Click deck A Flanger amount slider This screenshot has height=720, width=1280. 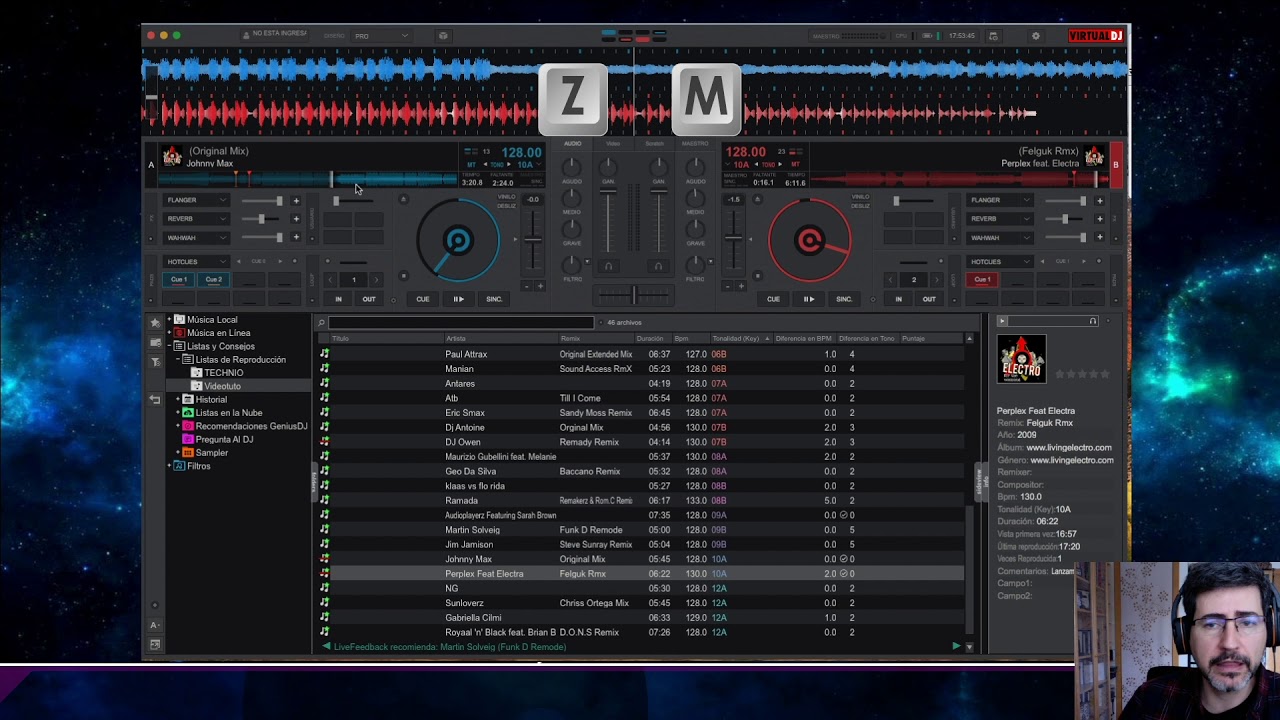tap(261, 201)
